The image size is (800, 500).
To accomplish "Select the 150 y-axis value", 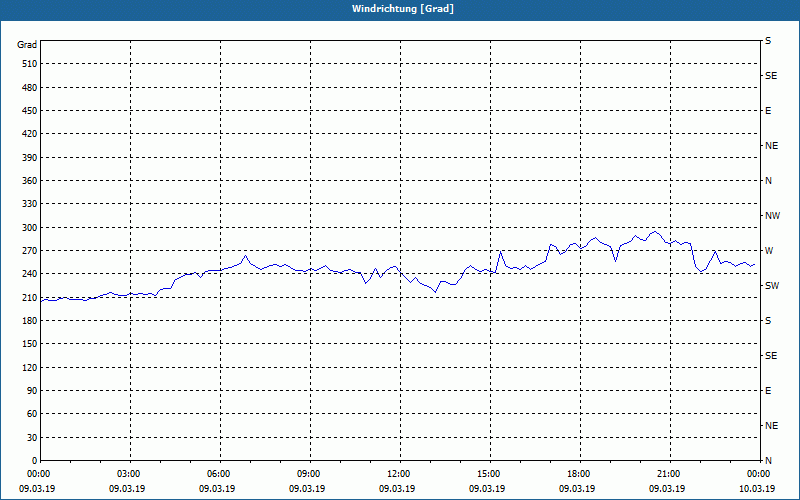I will point(30,344).
